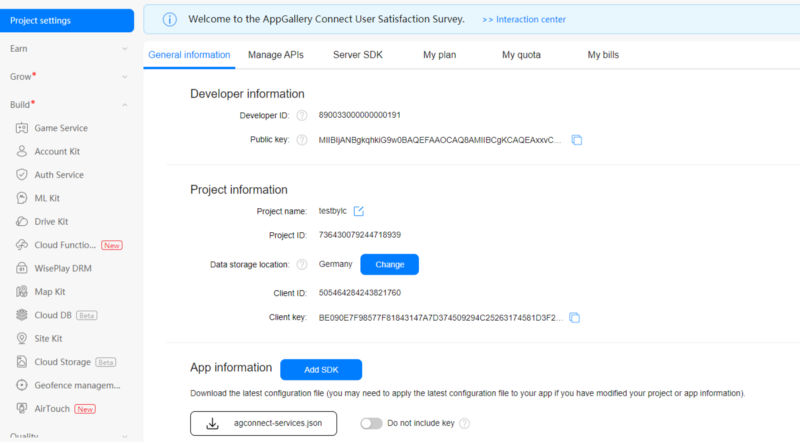This screenshot has height=442, width=800.
Task: Click download icon on agconnect-services.json button
Action: (x=212, y=424)
